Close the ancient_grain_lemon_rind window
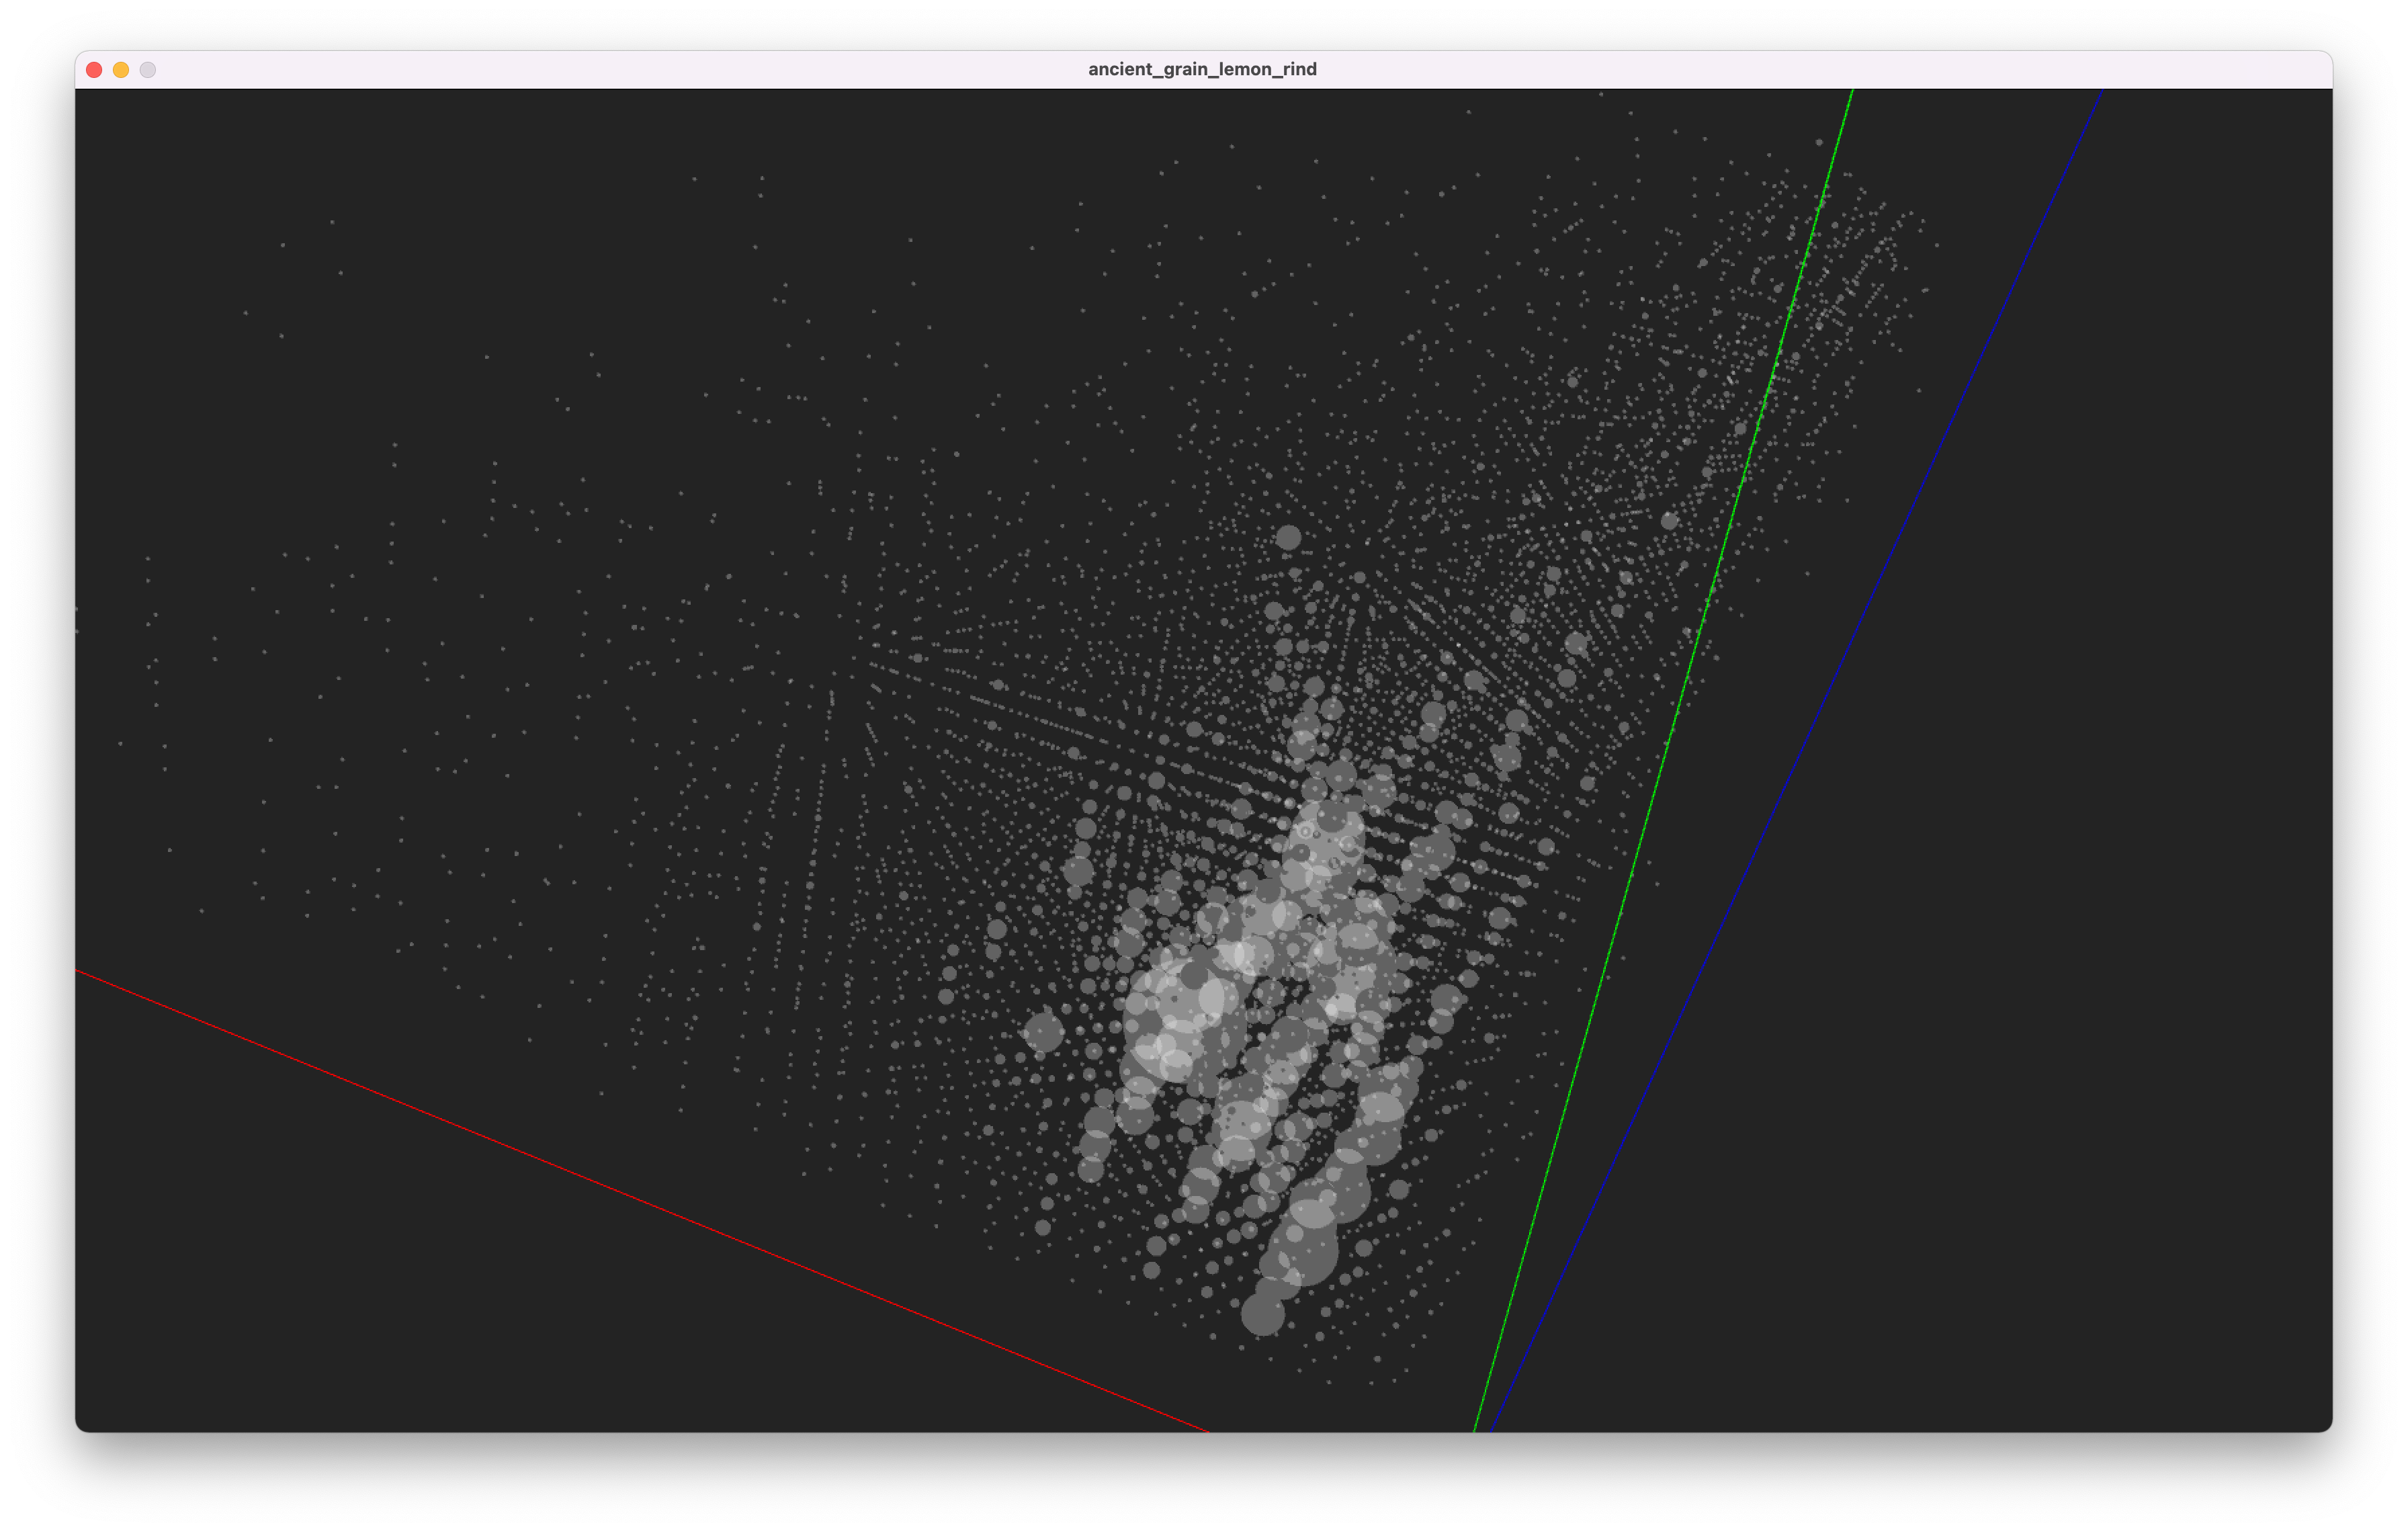This screenshot has height=1532, width=2408. click(x=94, y=70)
